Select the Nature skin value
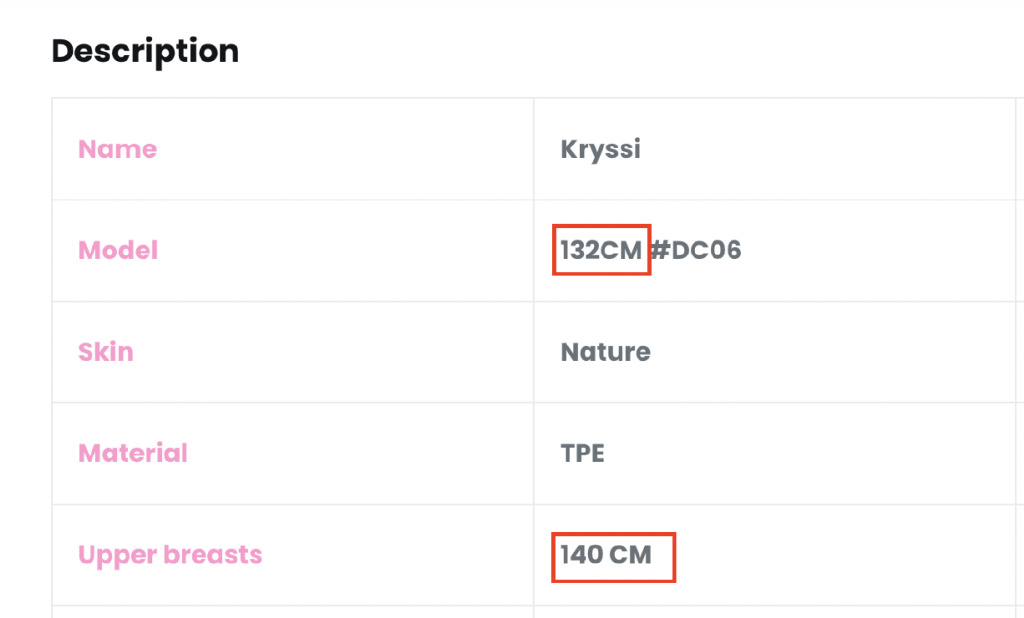1024x618 pixels. [x=605, y=352]
